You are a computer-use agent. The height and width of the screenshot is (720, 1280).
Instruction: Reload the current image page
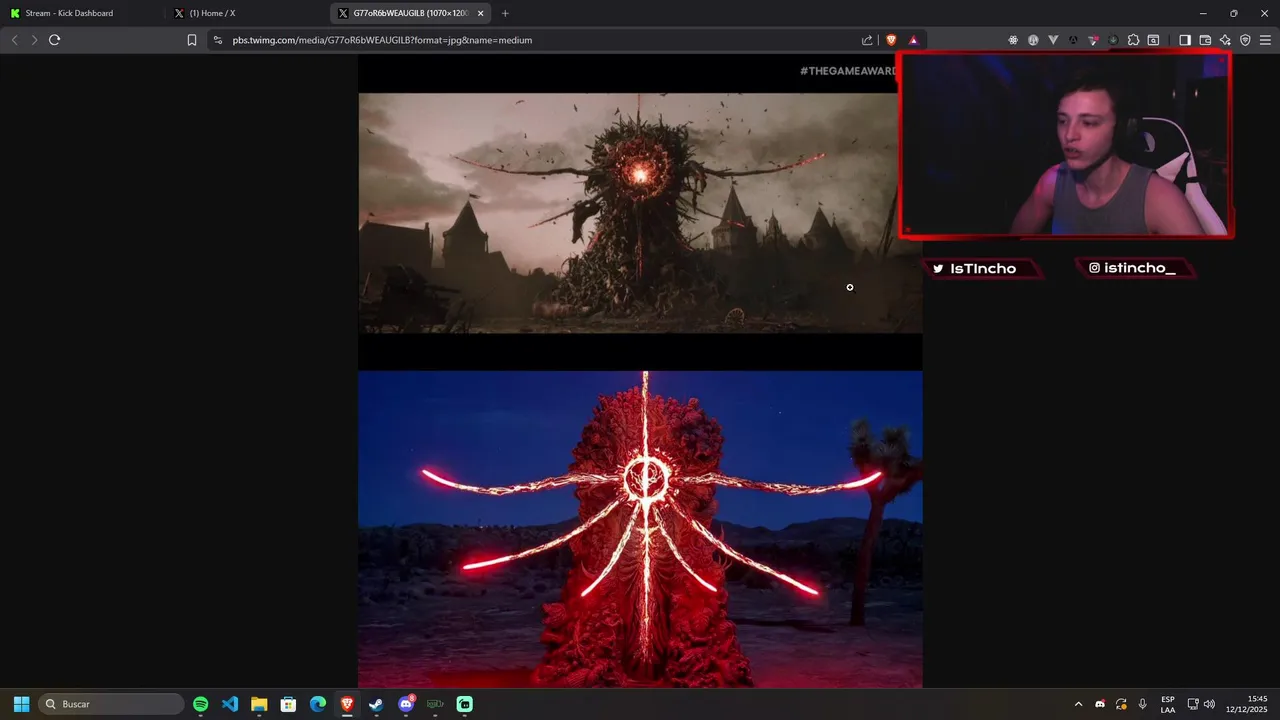[55, 40]
